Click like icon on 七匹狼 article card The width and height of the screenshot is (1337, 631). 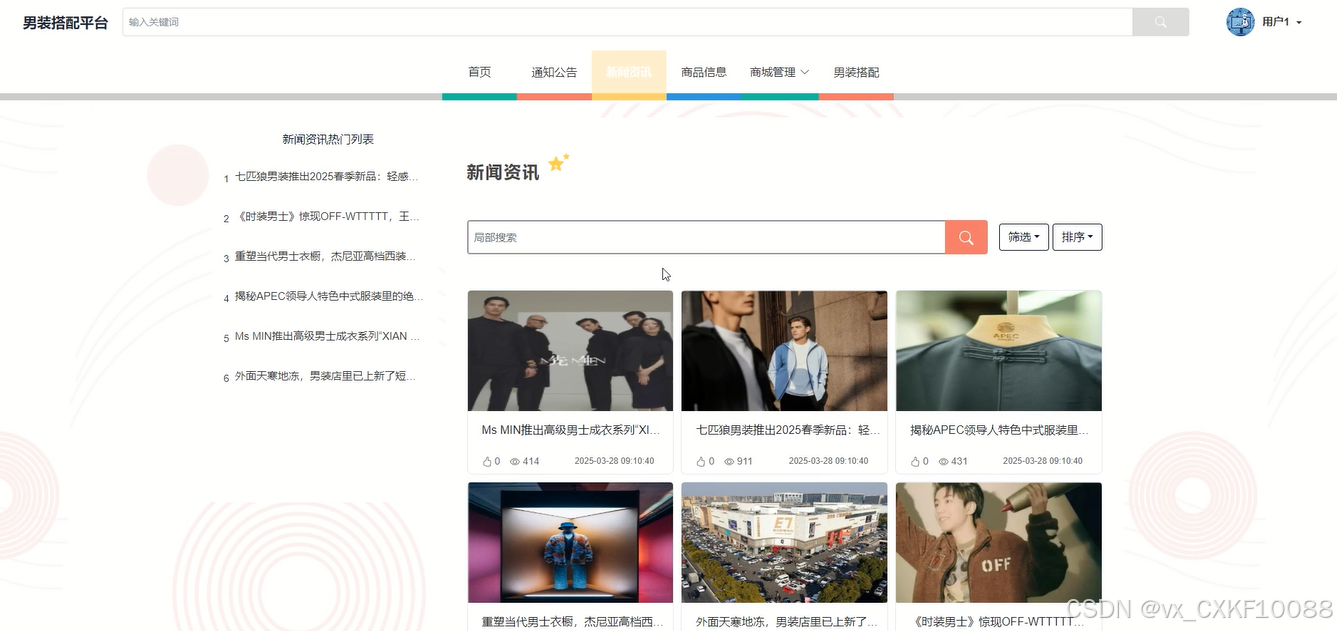coord(702,461)
